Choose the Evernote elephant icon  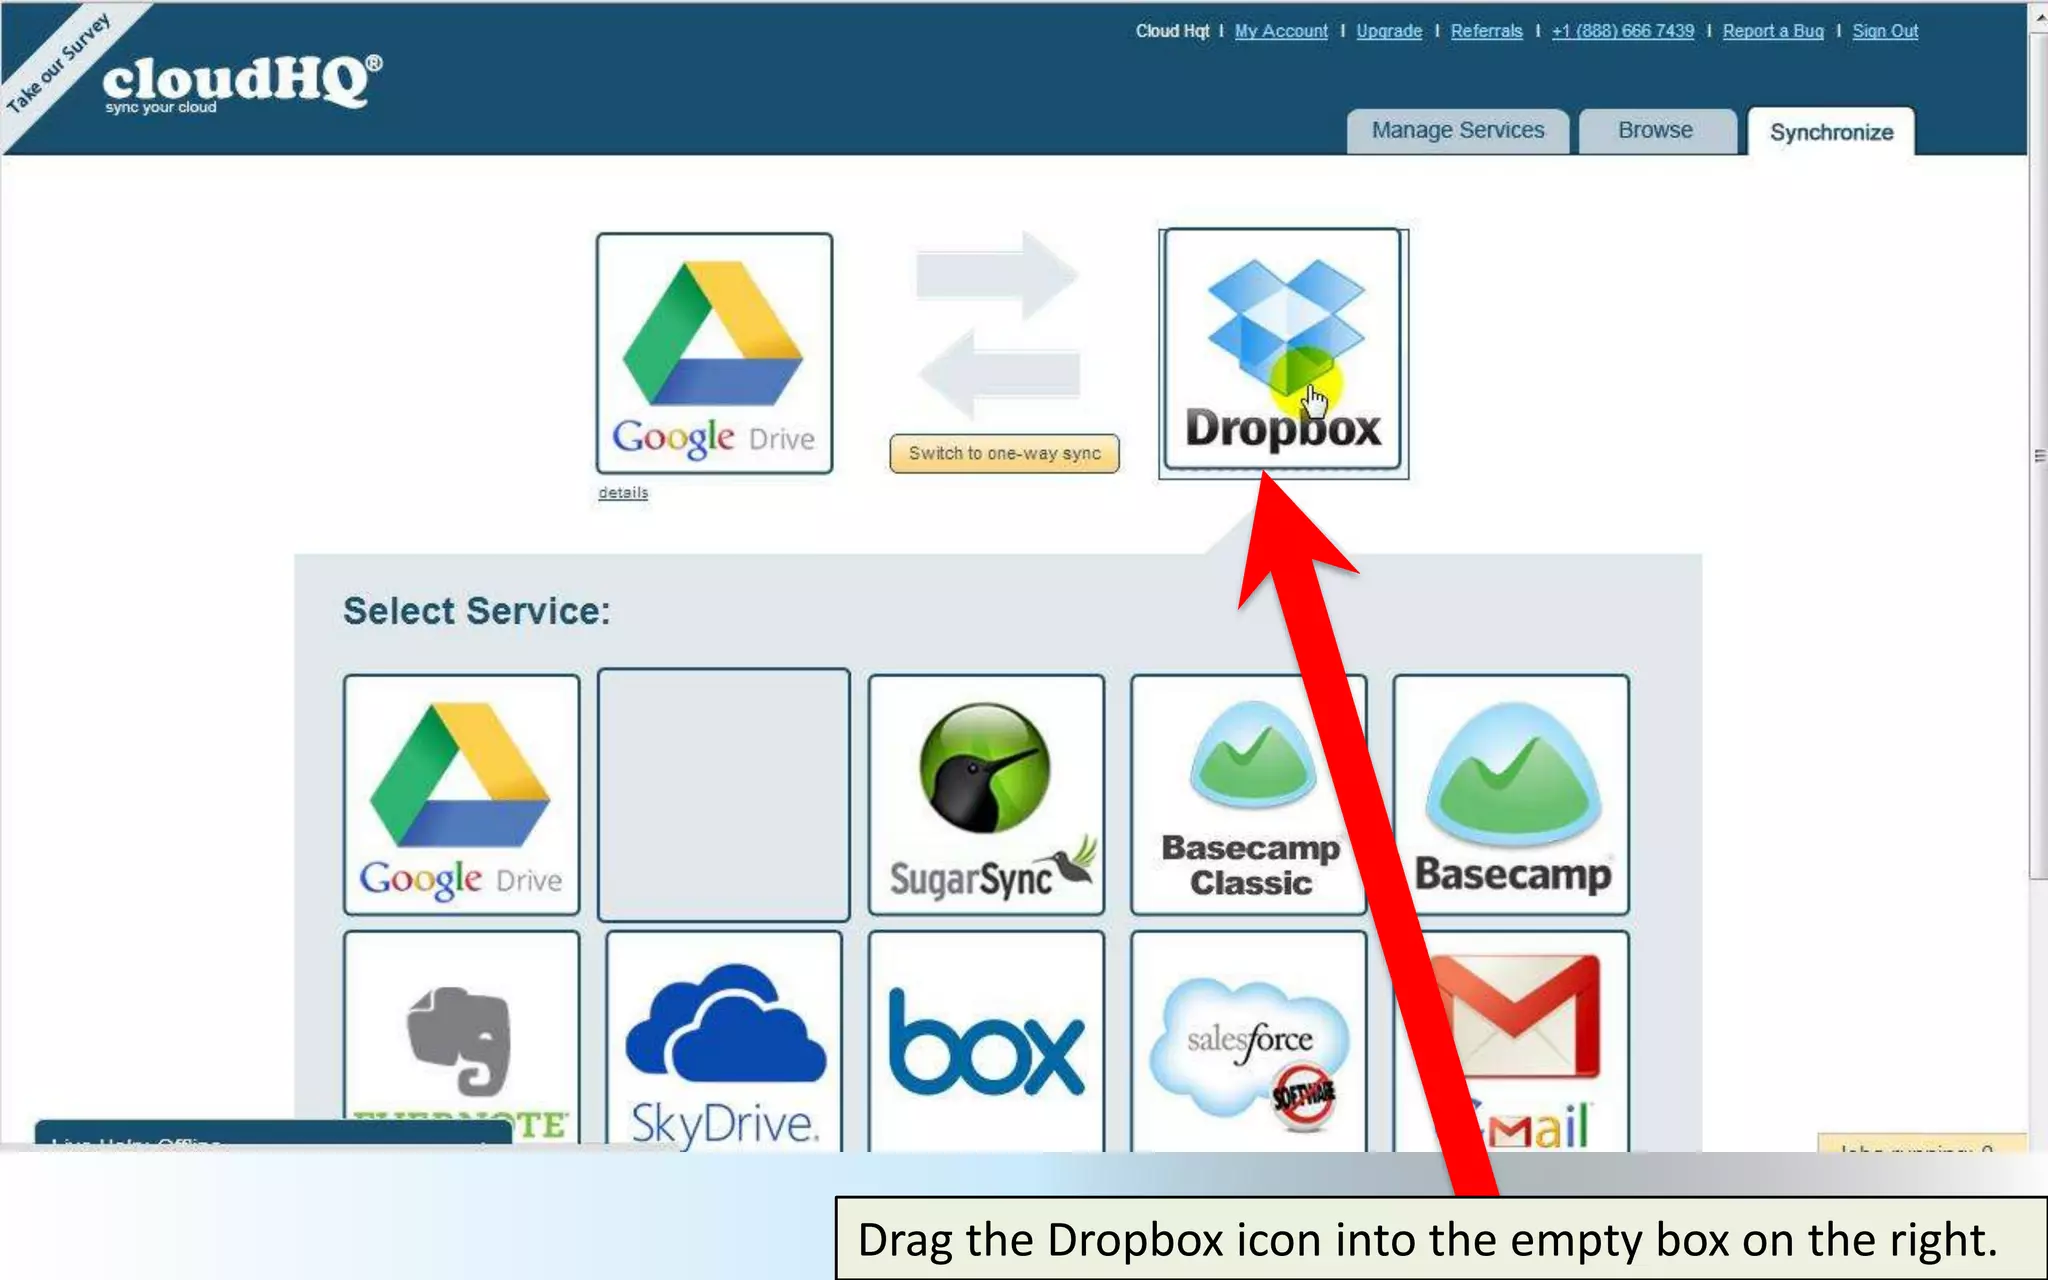tap(461, 1041)
